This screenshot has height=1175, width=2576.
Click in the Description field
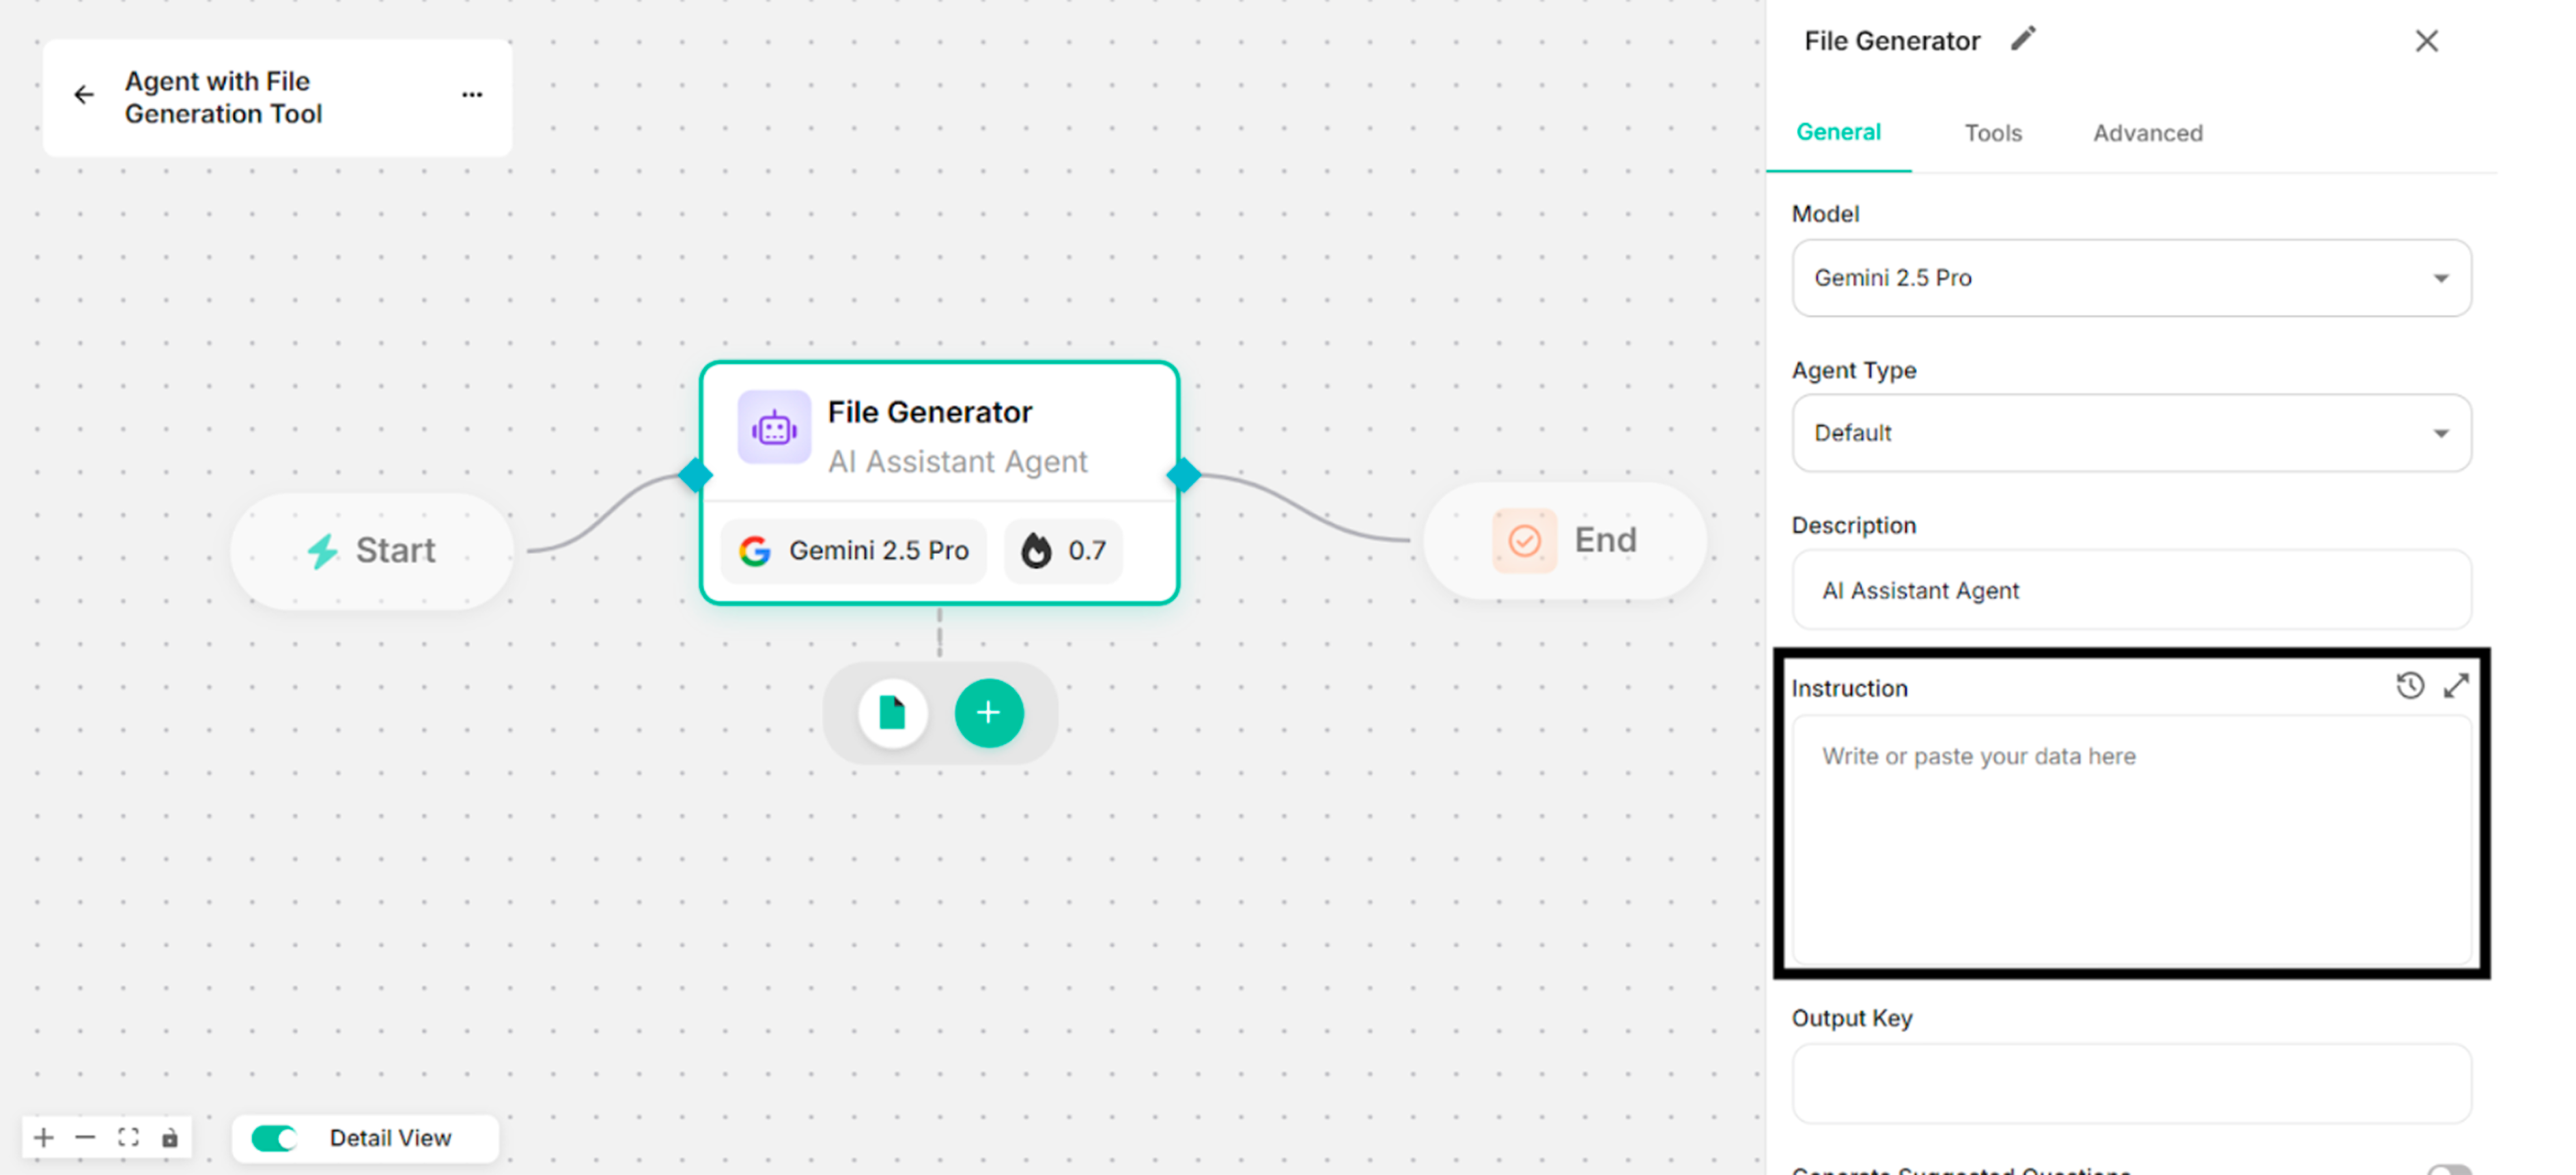coord(2131,590)
